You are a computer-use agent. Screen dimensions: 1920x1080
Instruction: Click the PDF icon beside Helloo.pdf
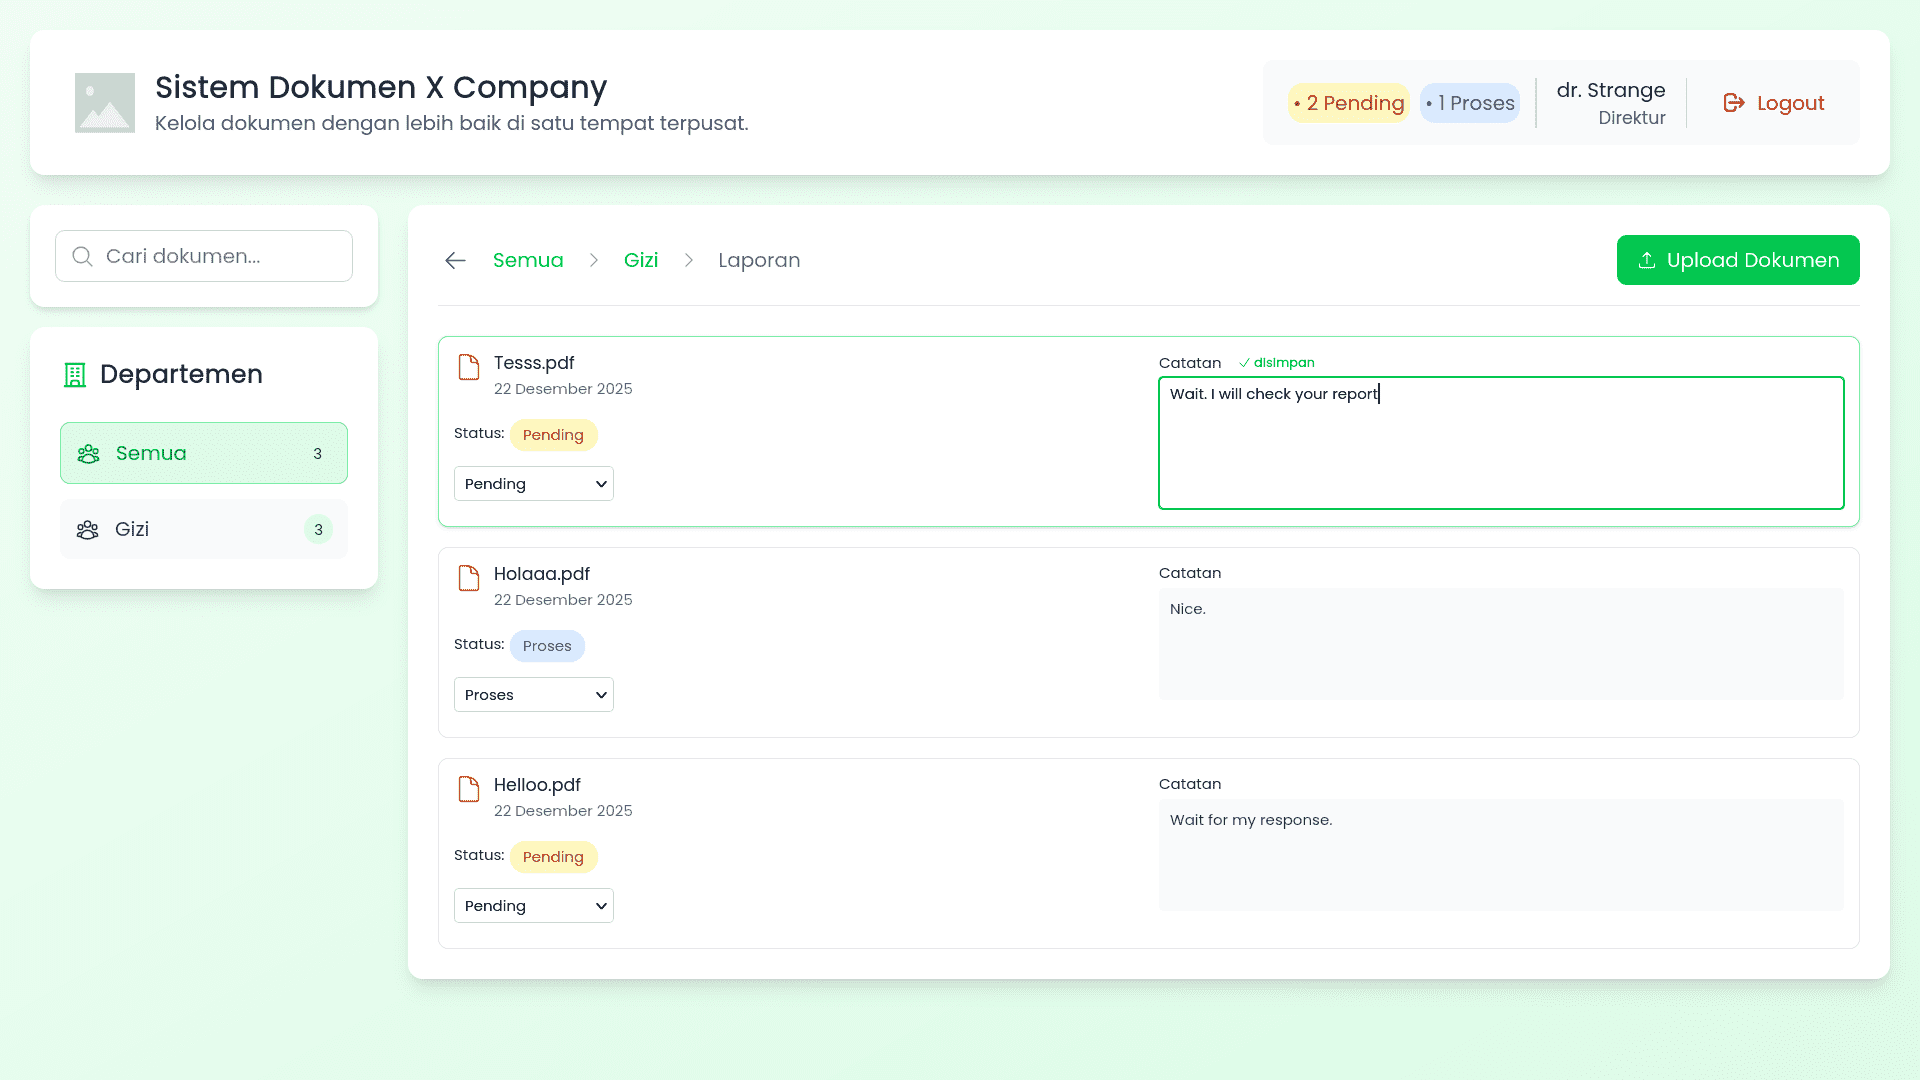[468, 789]
